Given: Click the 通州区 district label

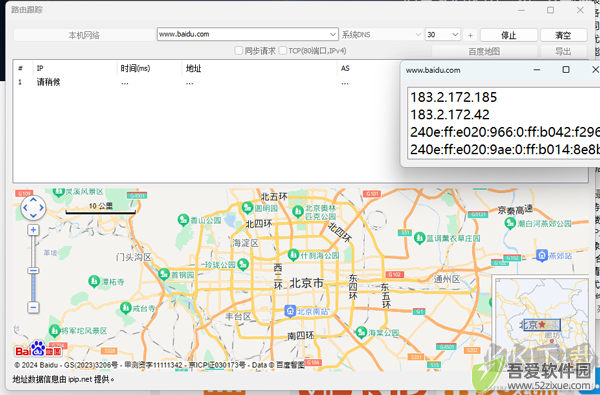Looking at the screenshot, I should point(447,279).
